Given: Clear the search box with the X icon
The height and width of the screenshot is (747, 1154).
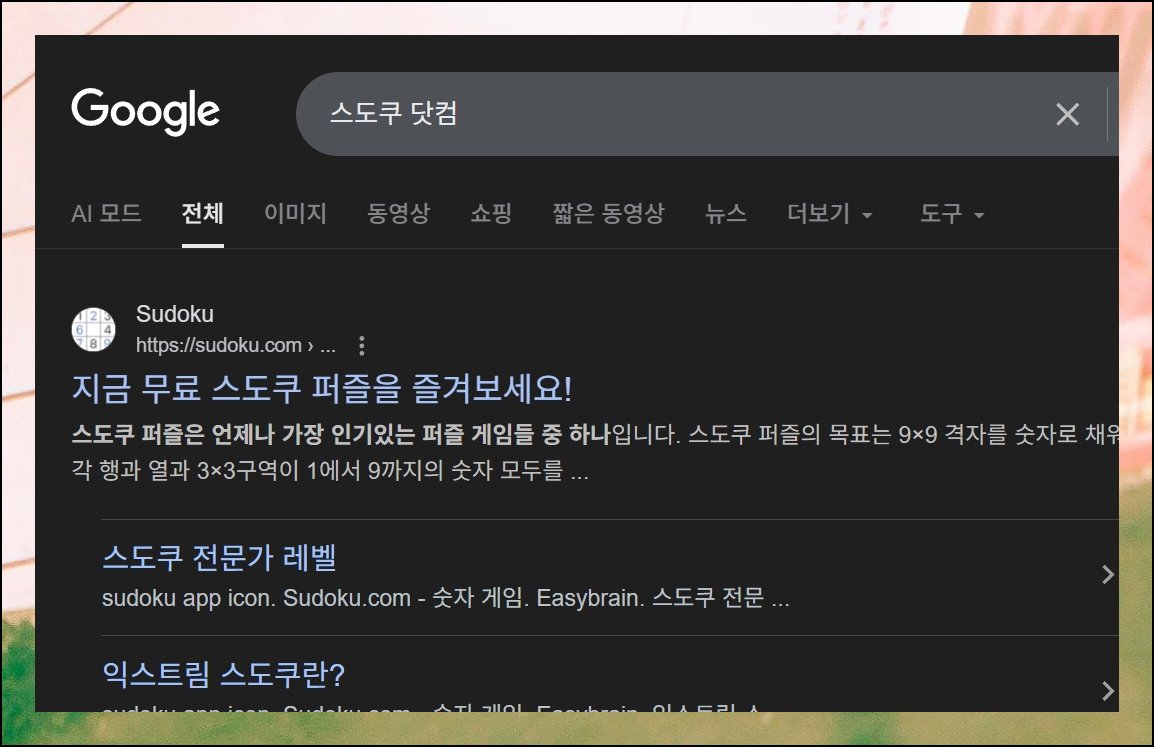Looking at the screenshot, I should (x=1067, y=114).
